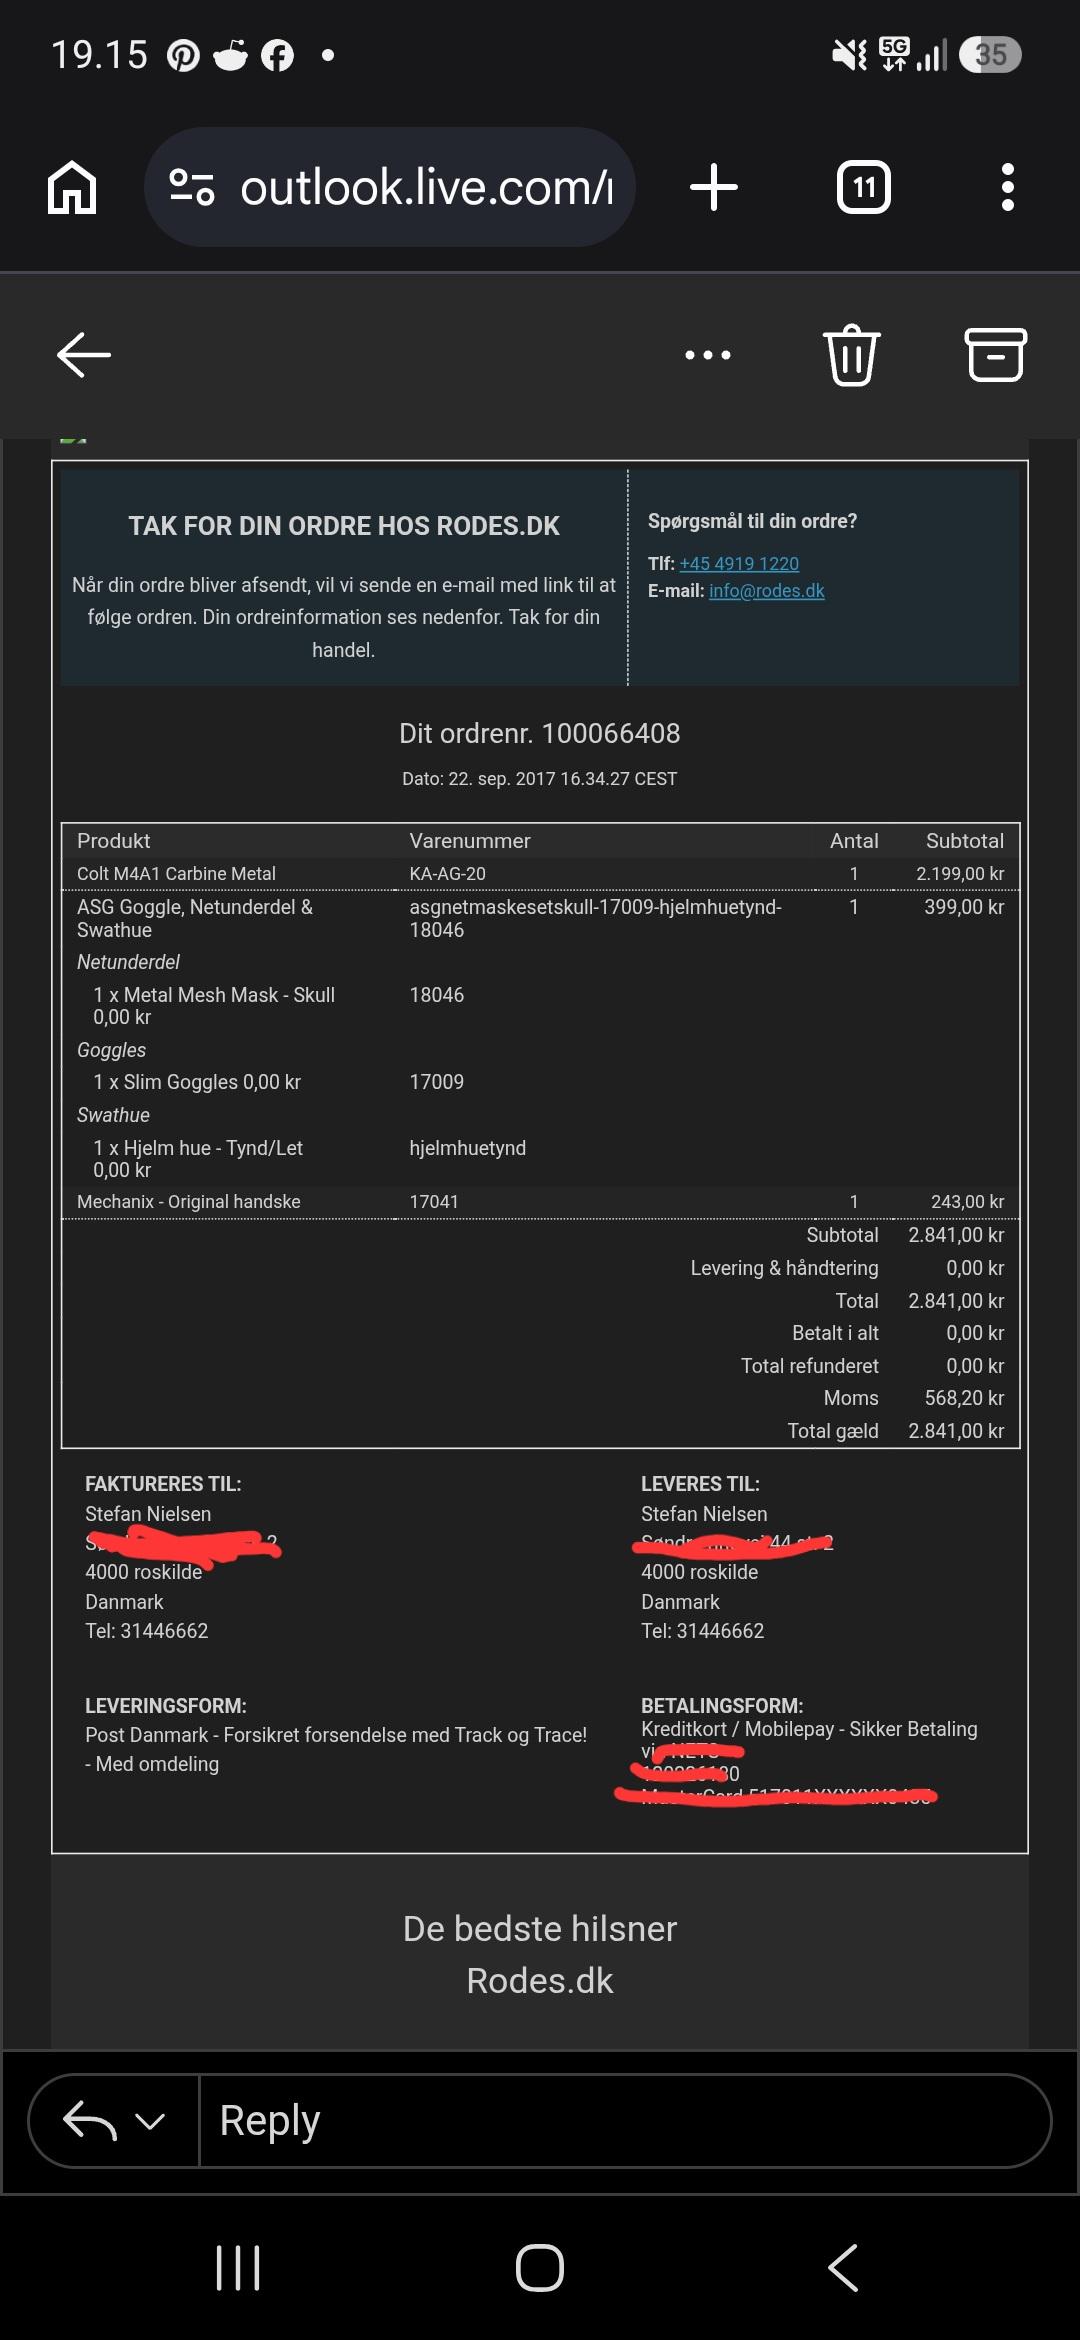This screenshot has height=2340, width=1080.
Task: Tap the Reply text field
Action: (x=625, y=2121)
